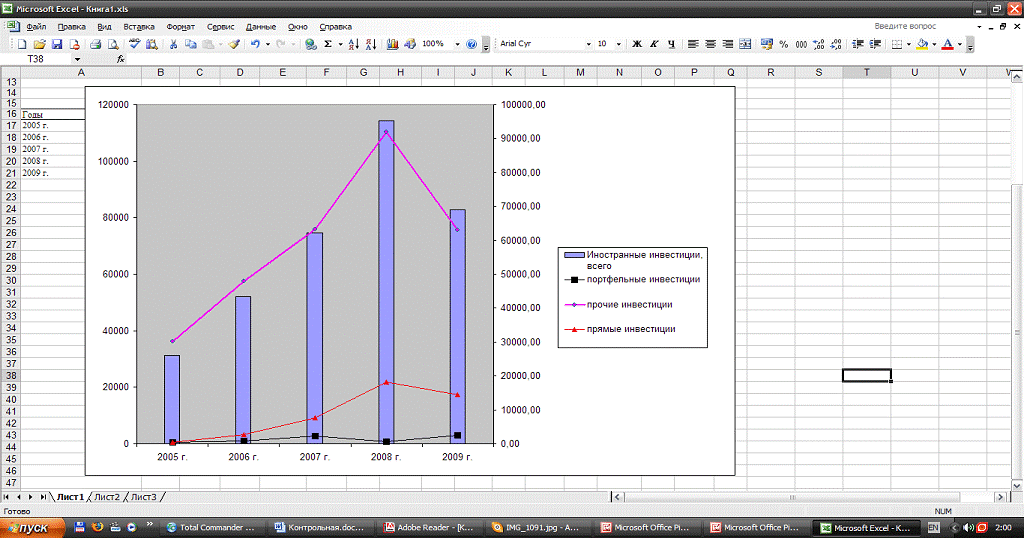Screen dimensions: 1024x538
Task: Open the Fill Color bucket swatch
Action: [x=922, y=45]
